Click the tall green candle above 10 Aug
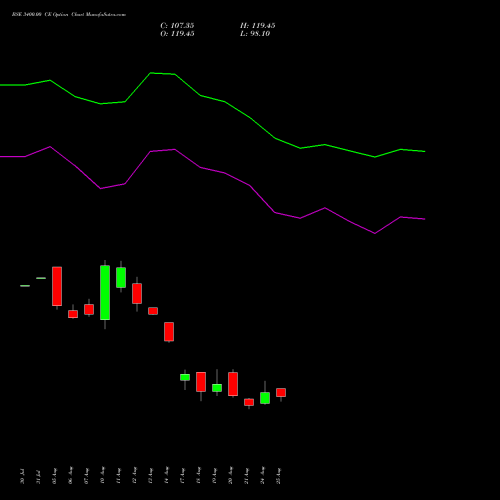The width and height of the screenshot is (500, 500). tap(105, 293)
